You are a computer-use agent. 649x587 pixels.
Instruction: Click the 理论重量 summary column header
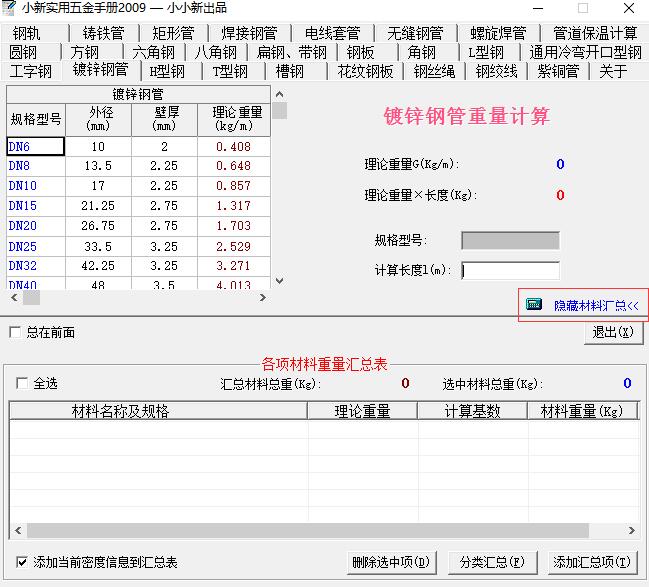[363, 411]
